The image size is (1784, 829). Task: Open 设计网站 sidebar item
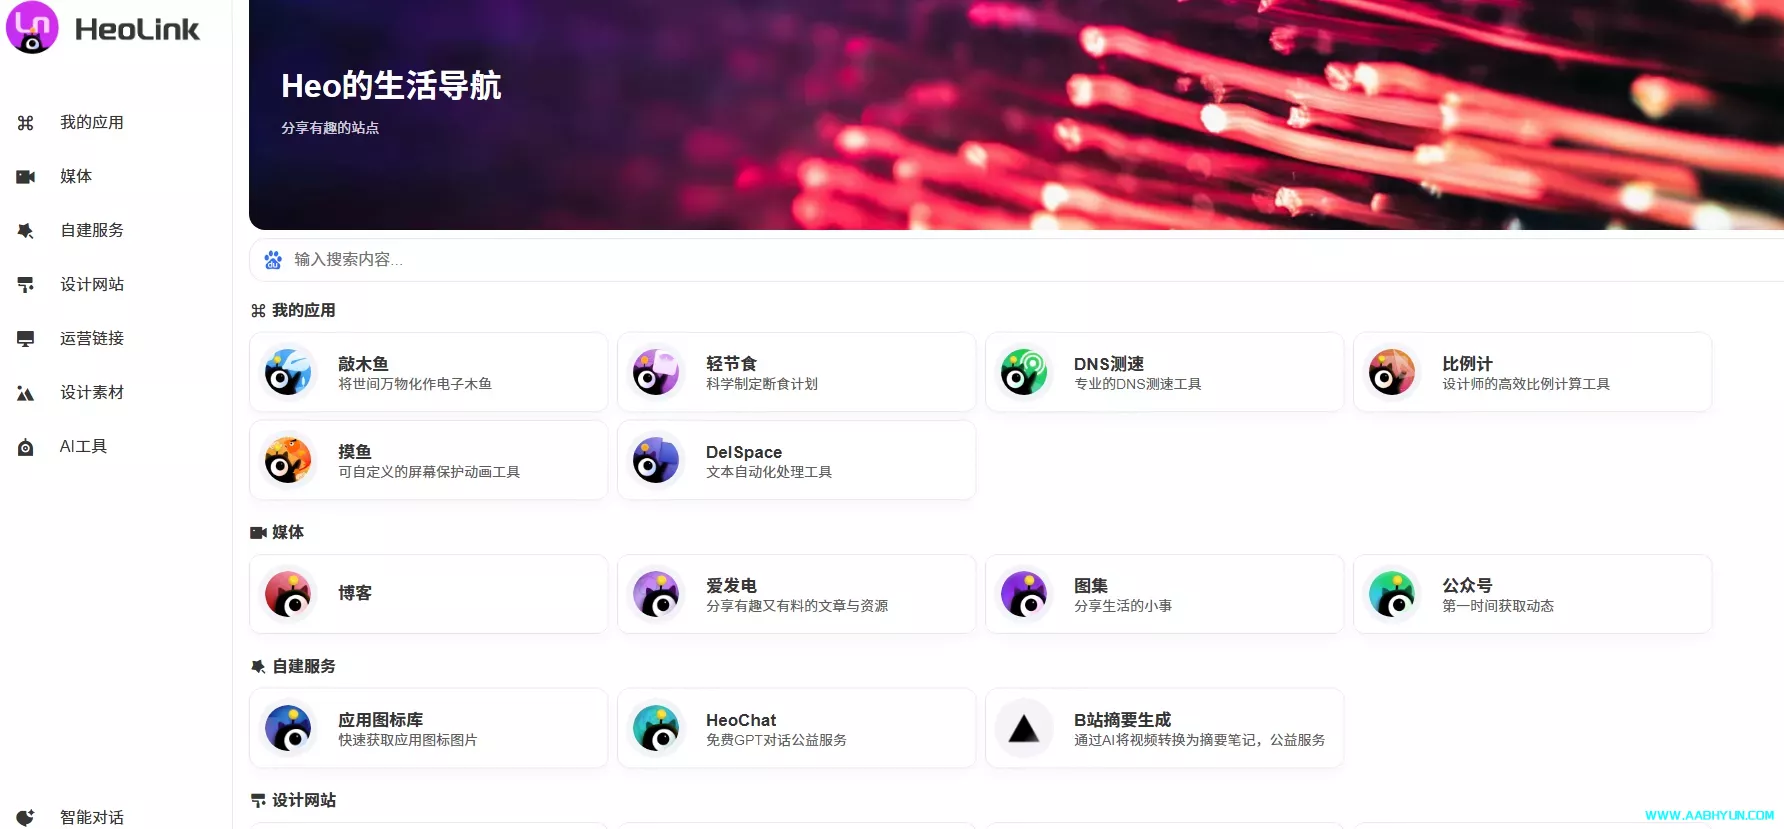tap(92, 284)
